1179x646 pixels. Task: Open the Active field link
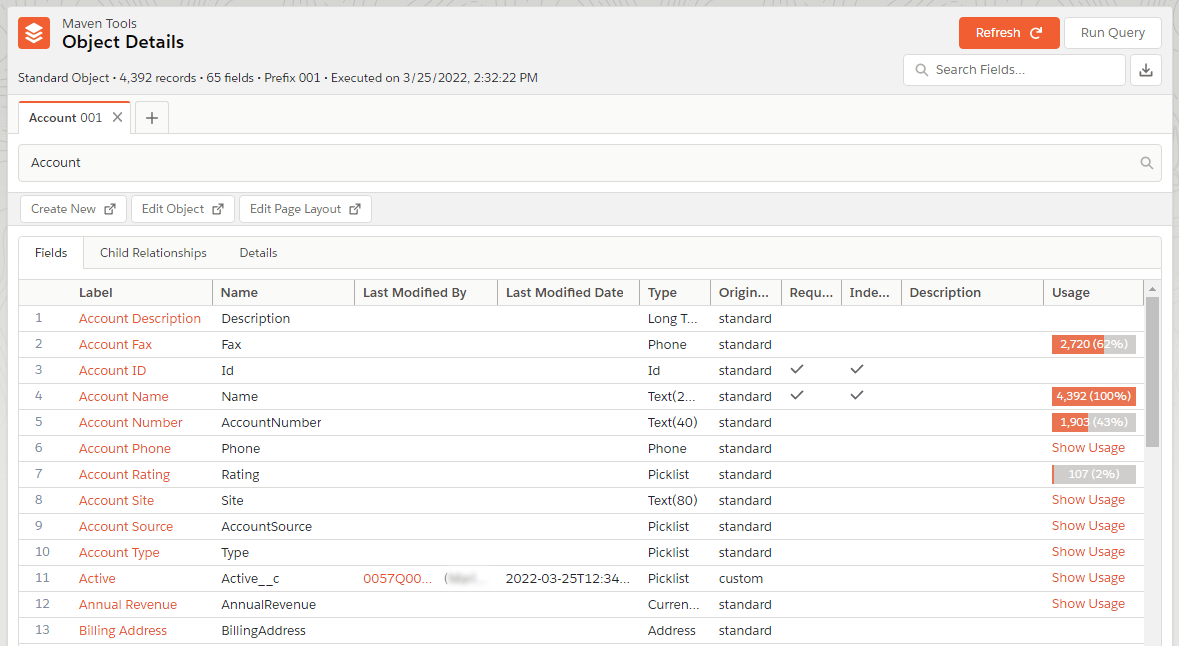tap(97, 578)
